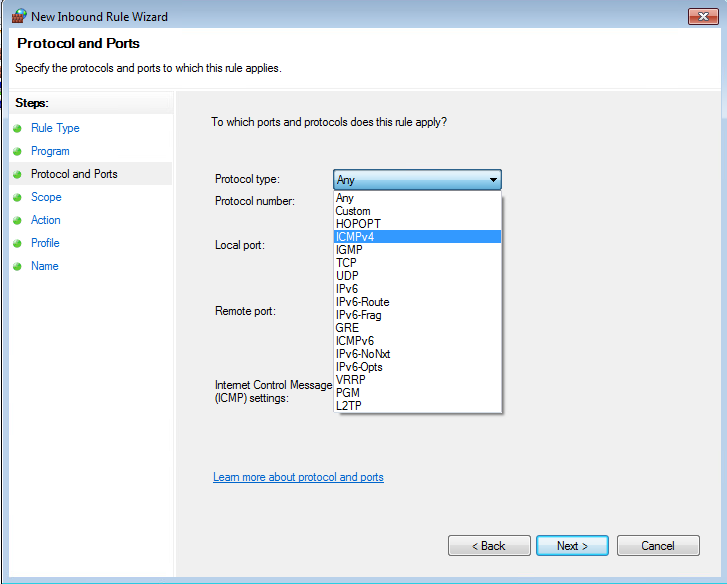The image size is (727, 584).
Task: Click the Protocol type combo box field
Action: (417, 179)
